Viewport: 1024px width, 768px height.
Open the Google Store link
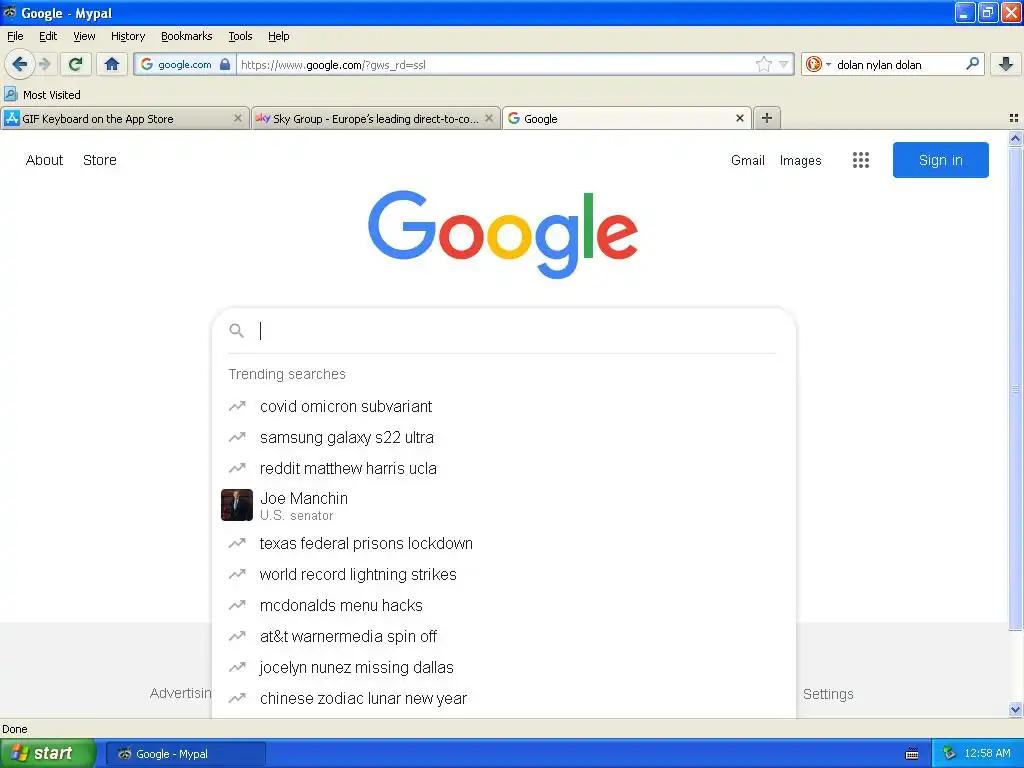(x=99, y=160)
